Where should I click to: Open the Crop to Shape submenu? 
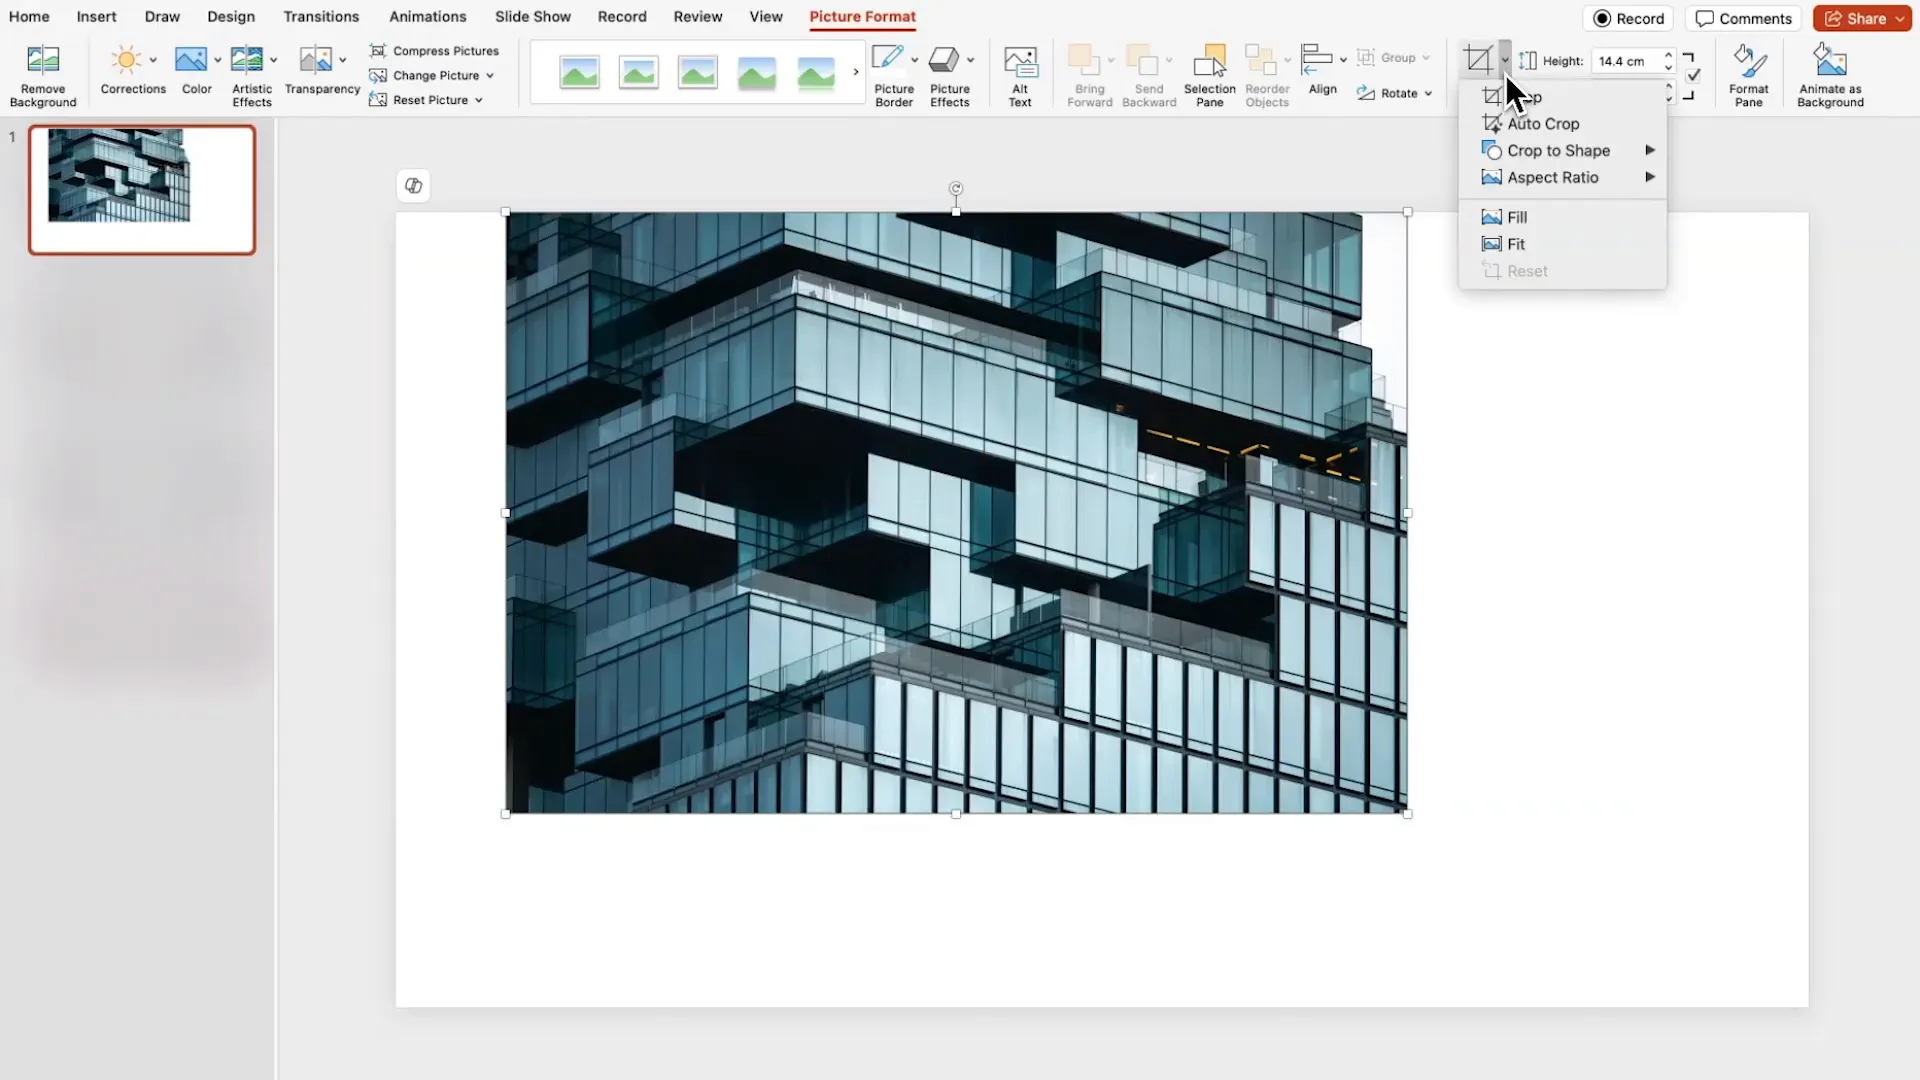[x=1562, y=150]
